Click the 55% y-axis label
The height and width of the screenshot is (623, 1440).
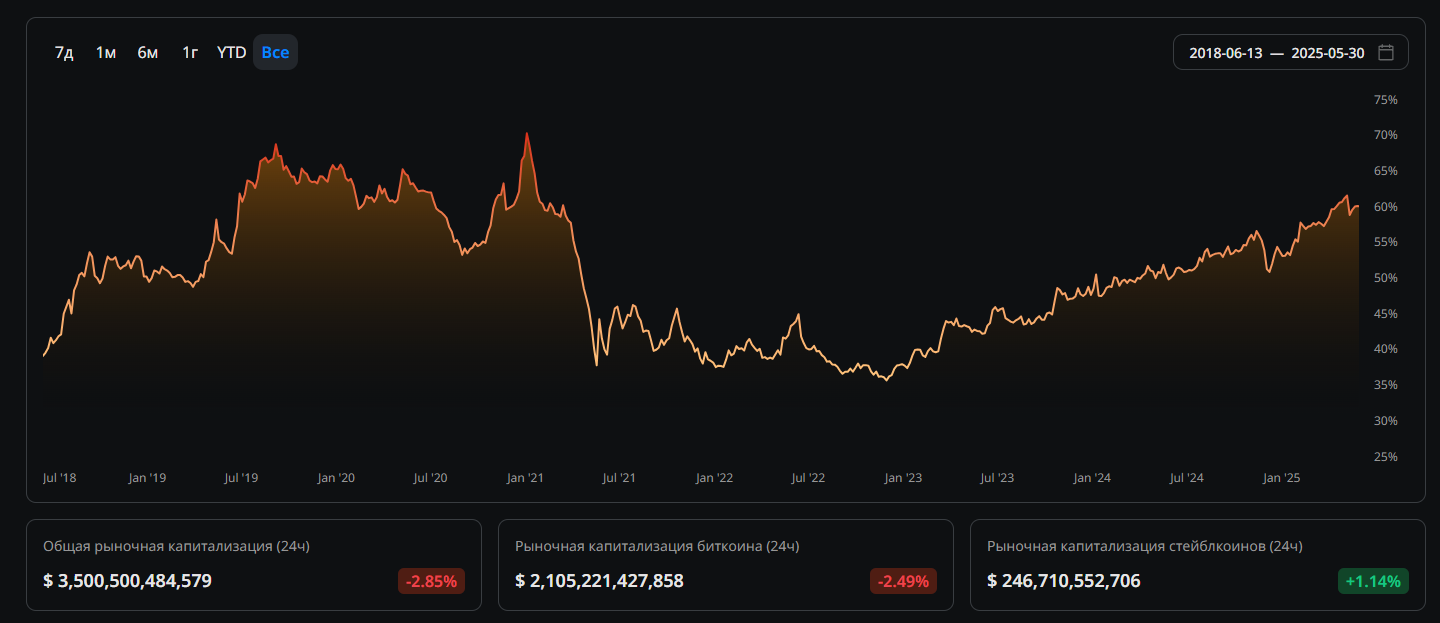pyautogui.click(x=1386, y=242)
